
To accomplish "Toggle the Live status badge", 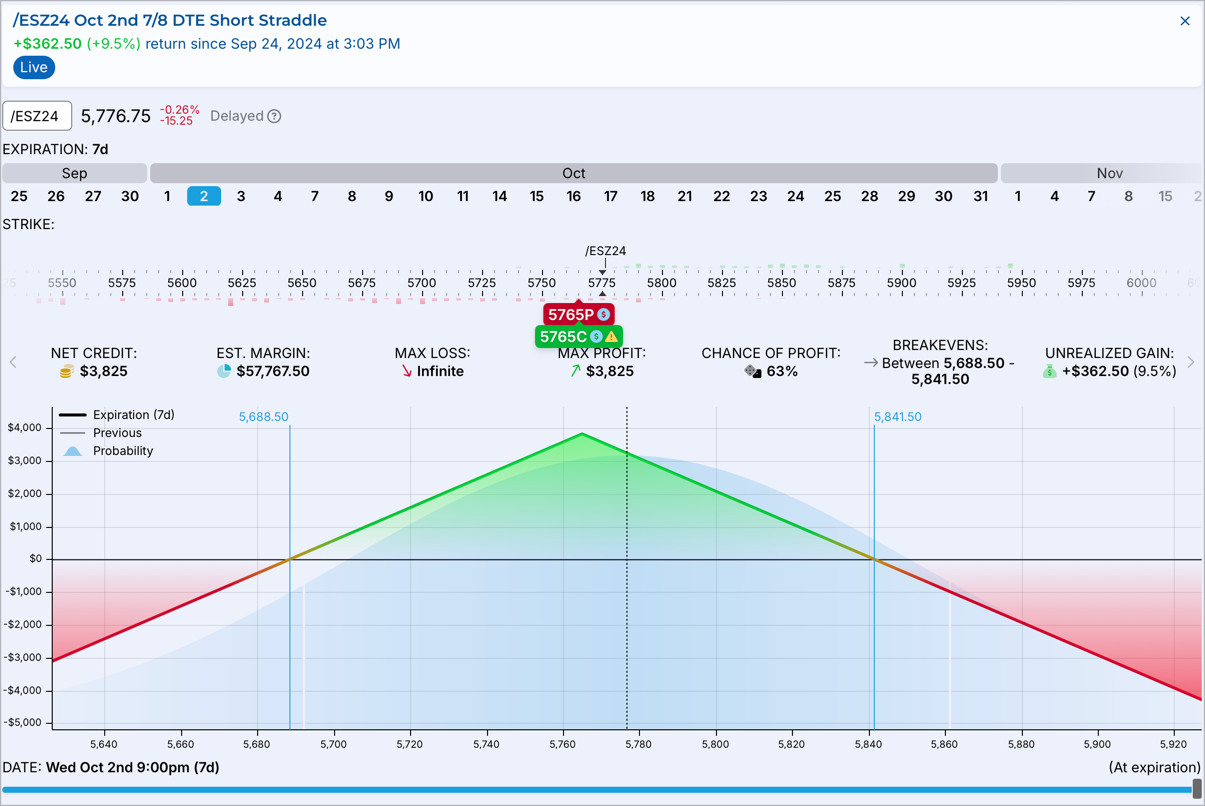I will [34, 67].
